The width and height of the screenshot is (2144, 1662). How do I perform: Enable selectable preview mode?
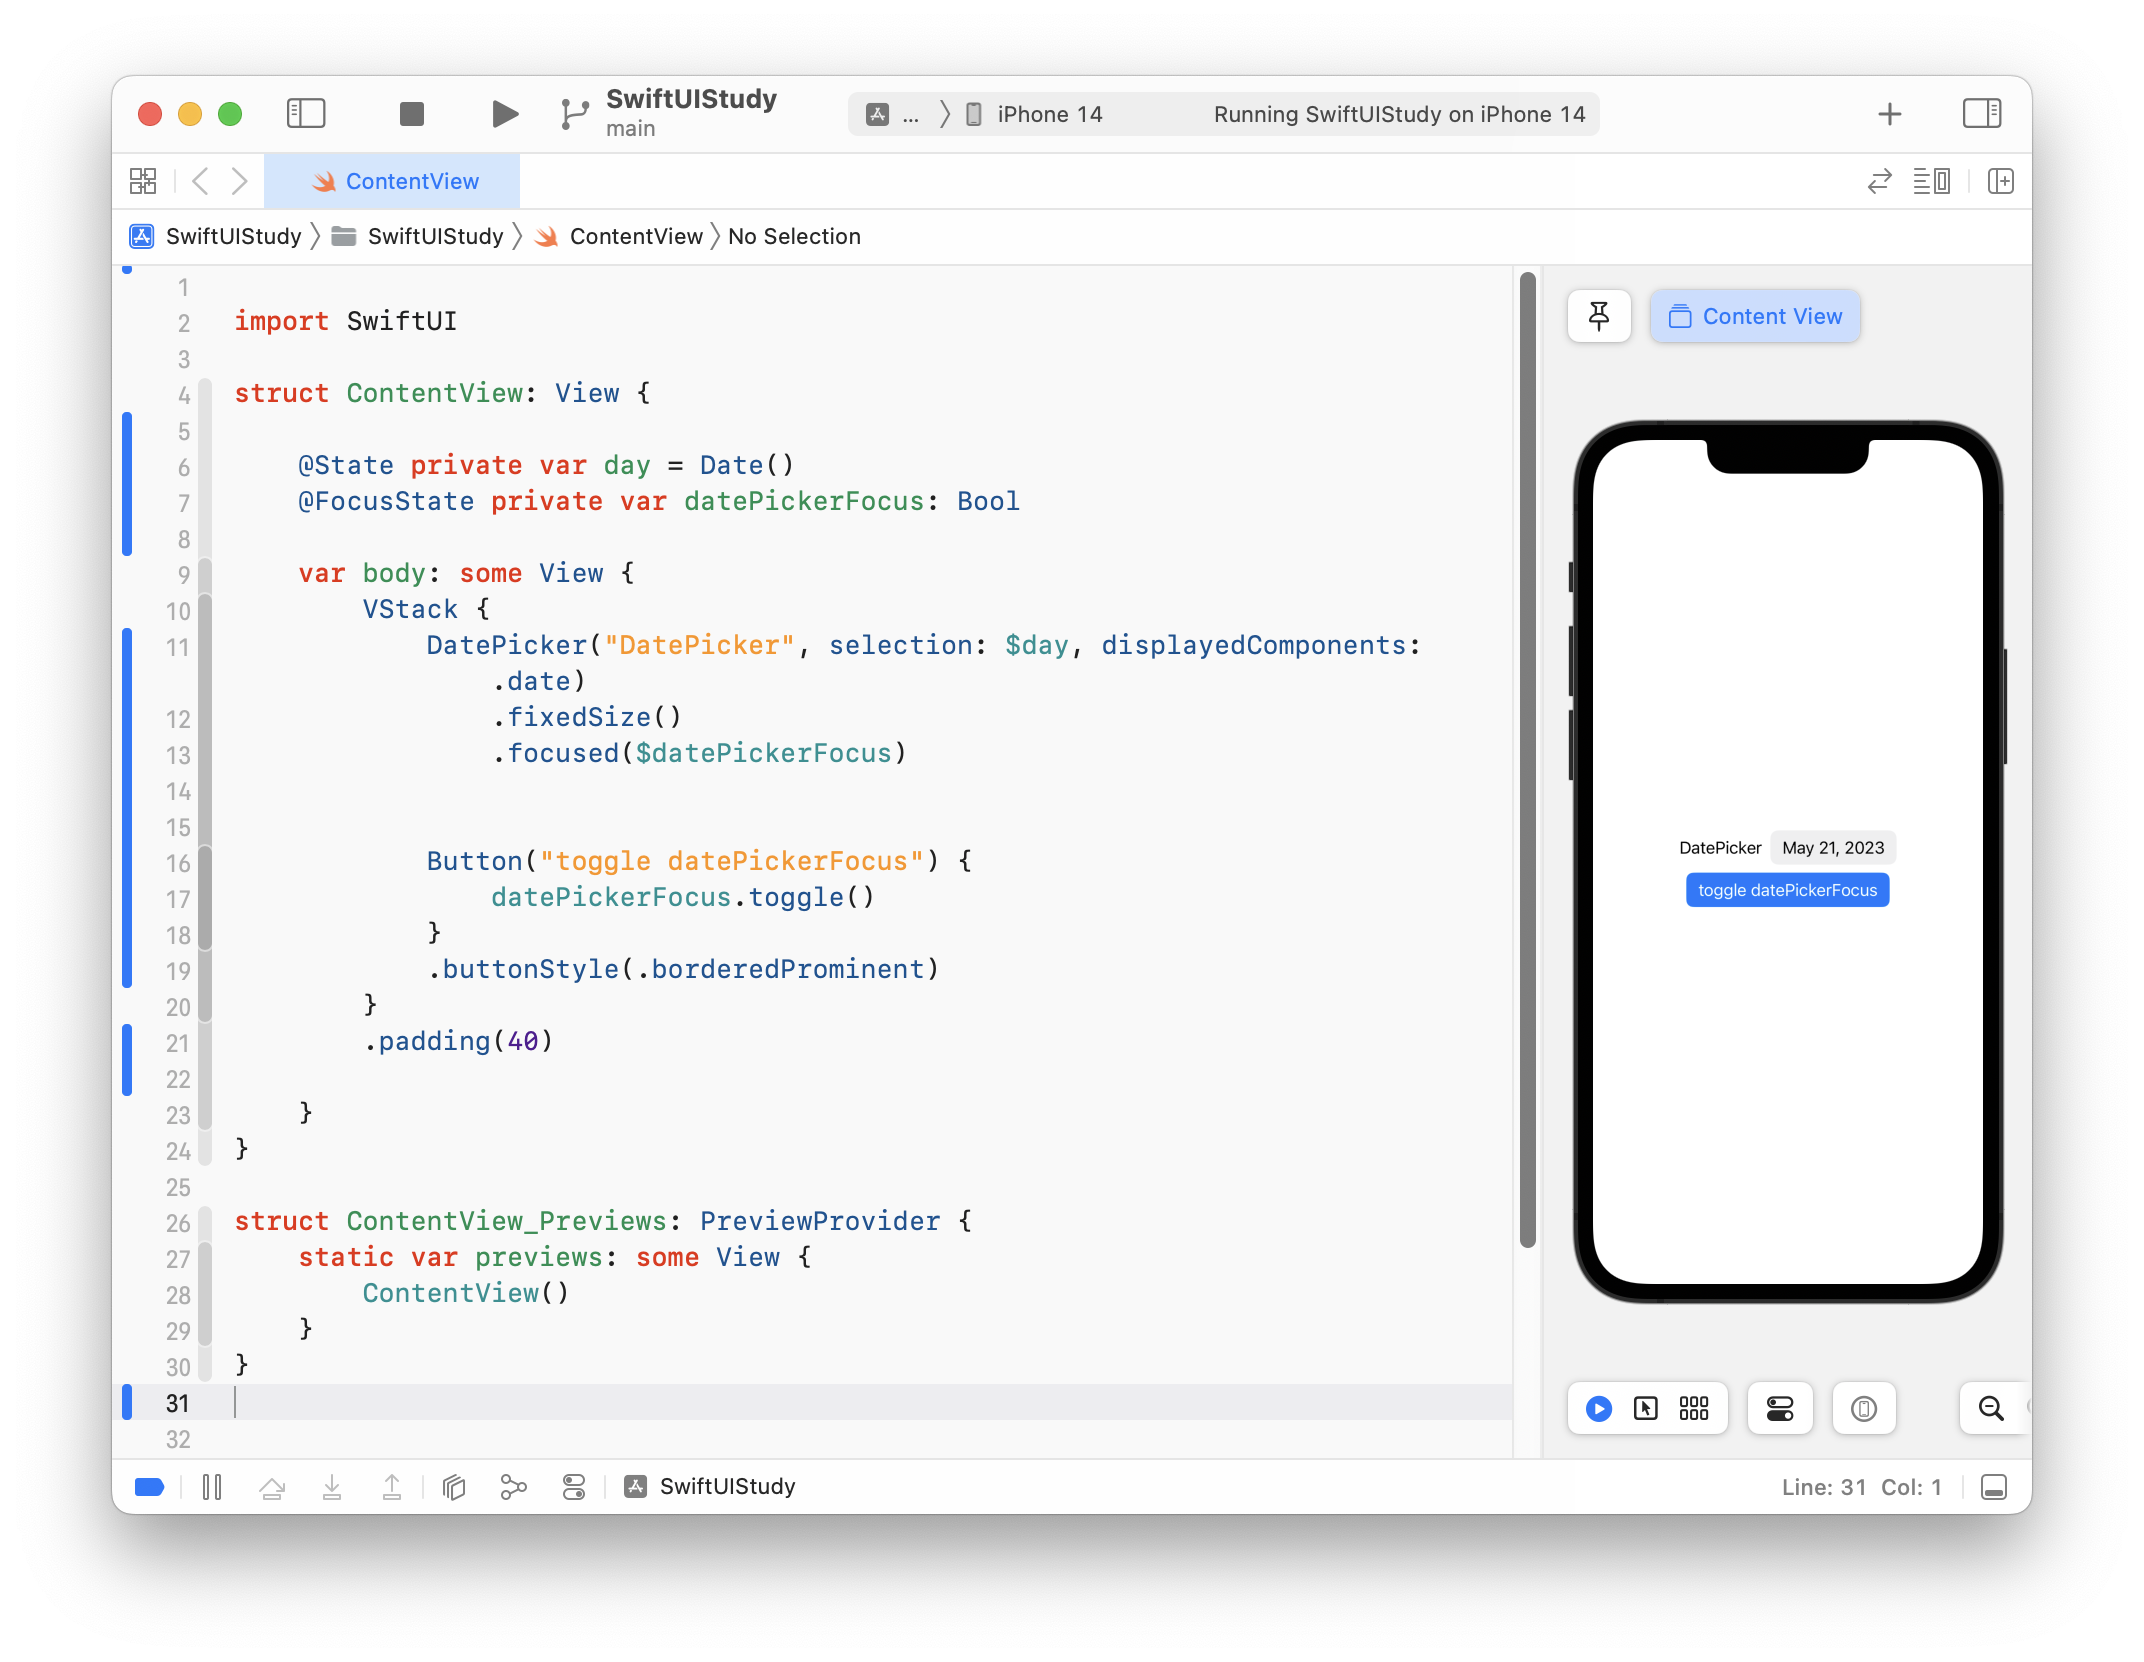tap(1645, 1408)
